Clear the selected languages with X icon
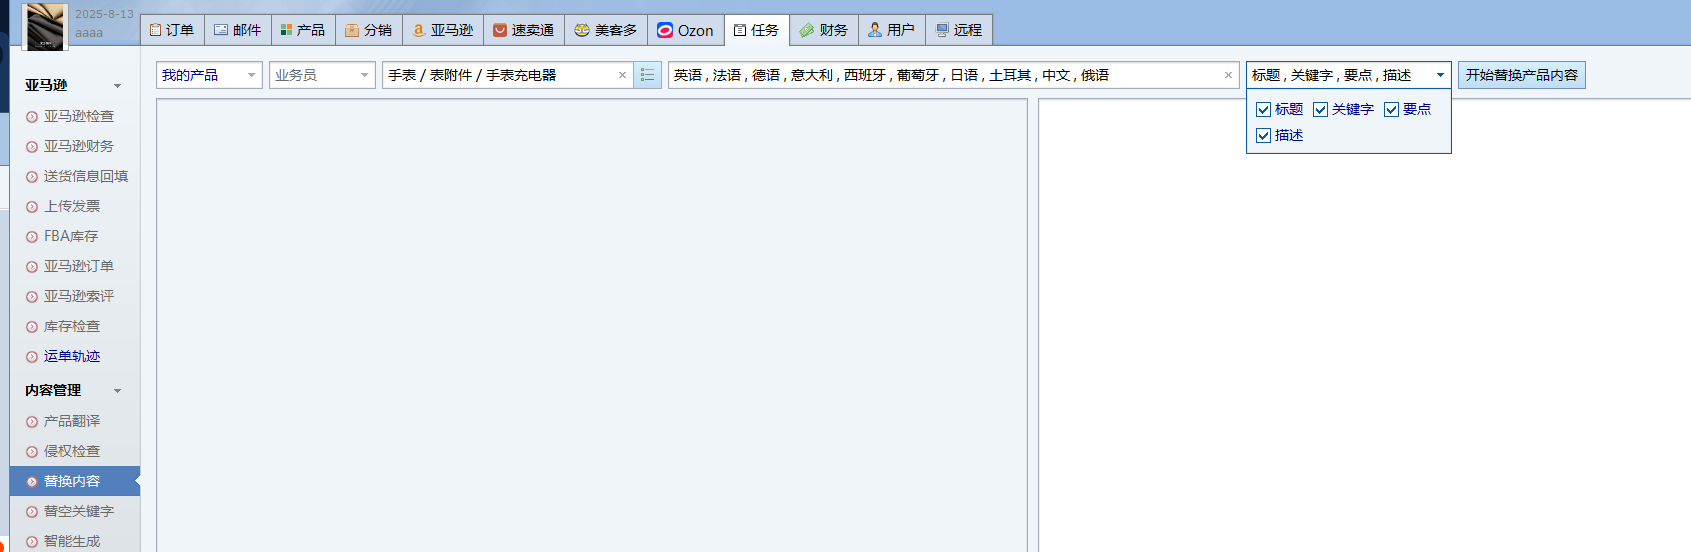 tap(1228, 75)
